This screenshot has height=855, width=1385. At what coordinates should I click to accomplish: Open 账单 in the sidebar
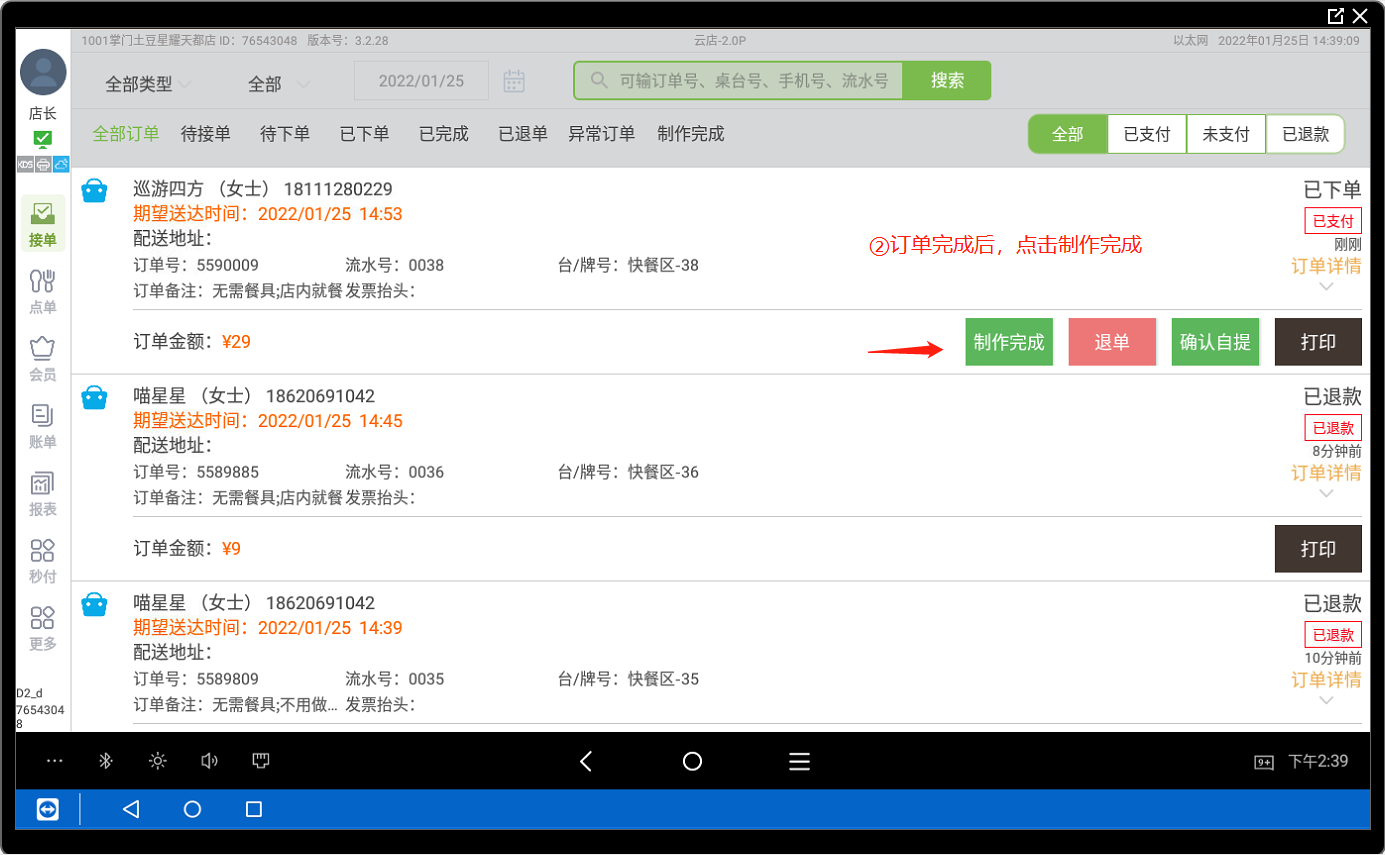[43, 426]
